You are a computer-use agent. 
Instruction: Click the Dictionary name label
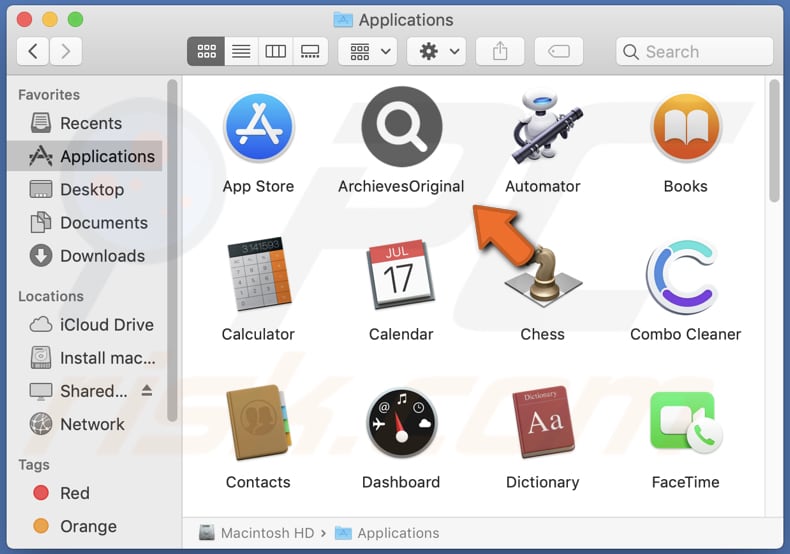click(543, 482)
